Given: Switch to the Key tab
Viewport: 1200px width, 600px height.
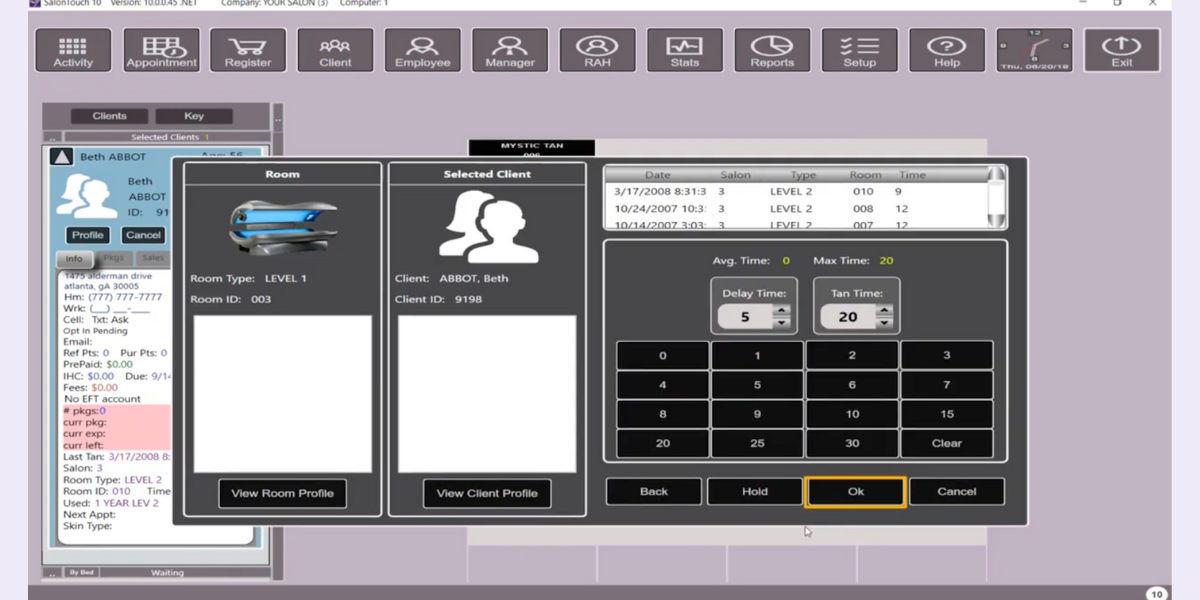Looking at the screenshot, I should point(194,114).
